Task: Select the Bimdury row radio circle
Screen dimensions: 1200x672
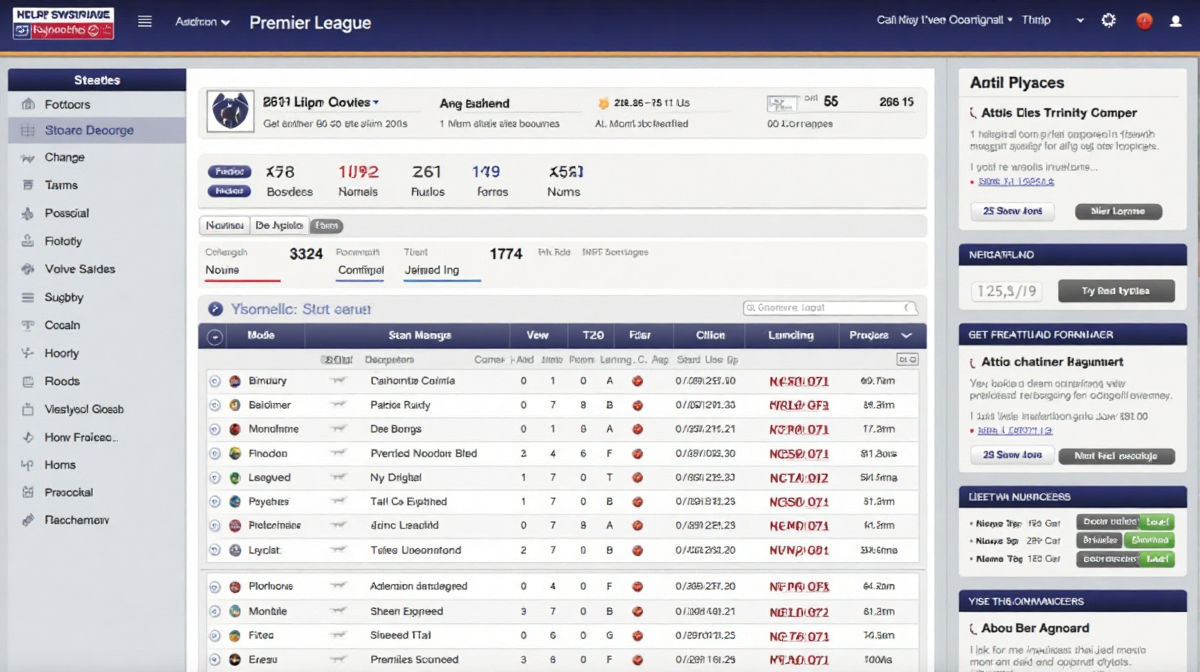Action: point(214,381)
